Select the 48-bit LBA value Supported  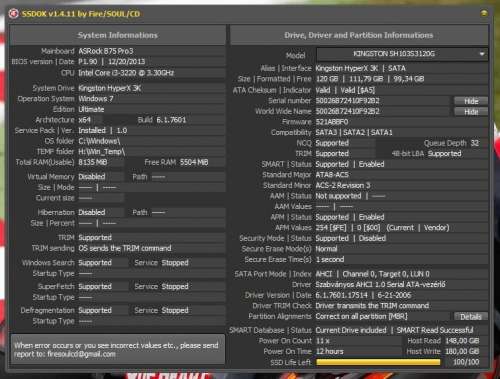coord(445,154)
